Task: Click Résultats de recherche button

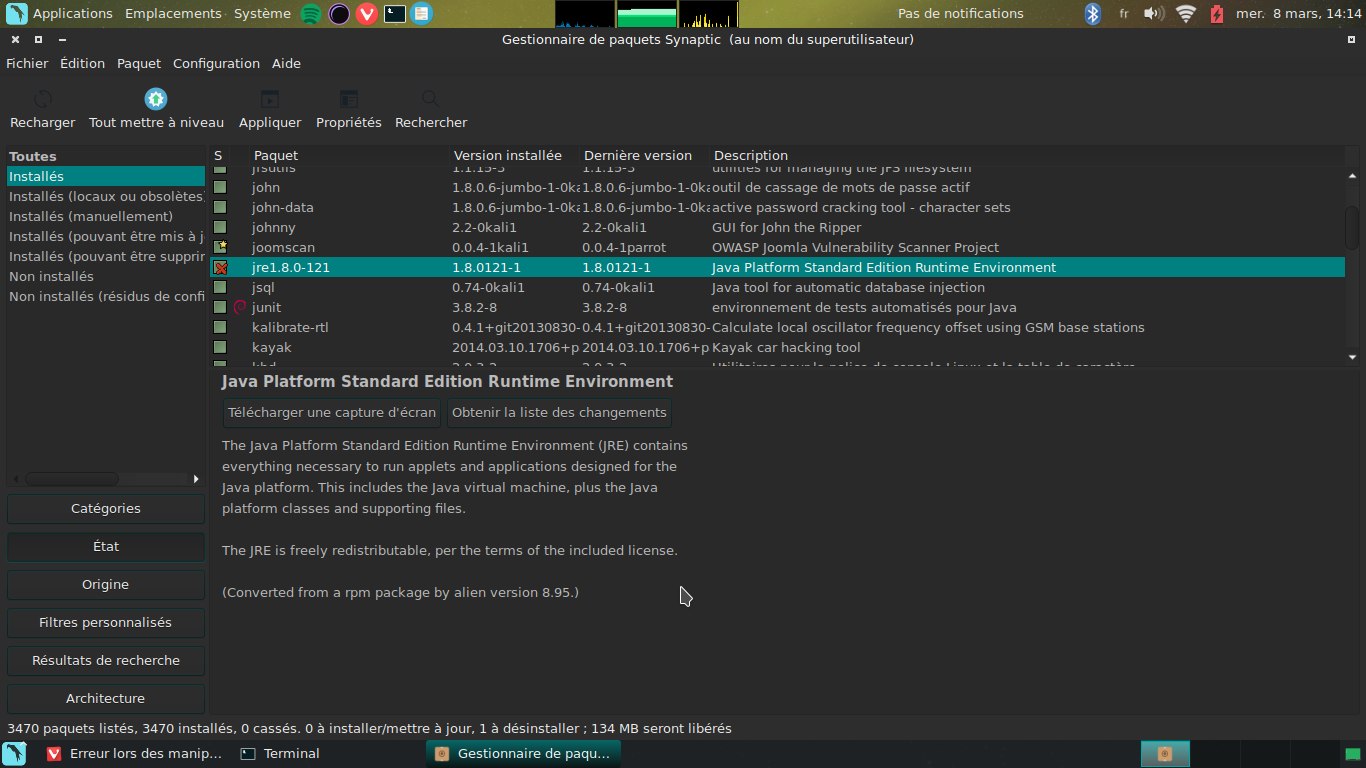Action: 106,660
